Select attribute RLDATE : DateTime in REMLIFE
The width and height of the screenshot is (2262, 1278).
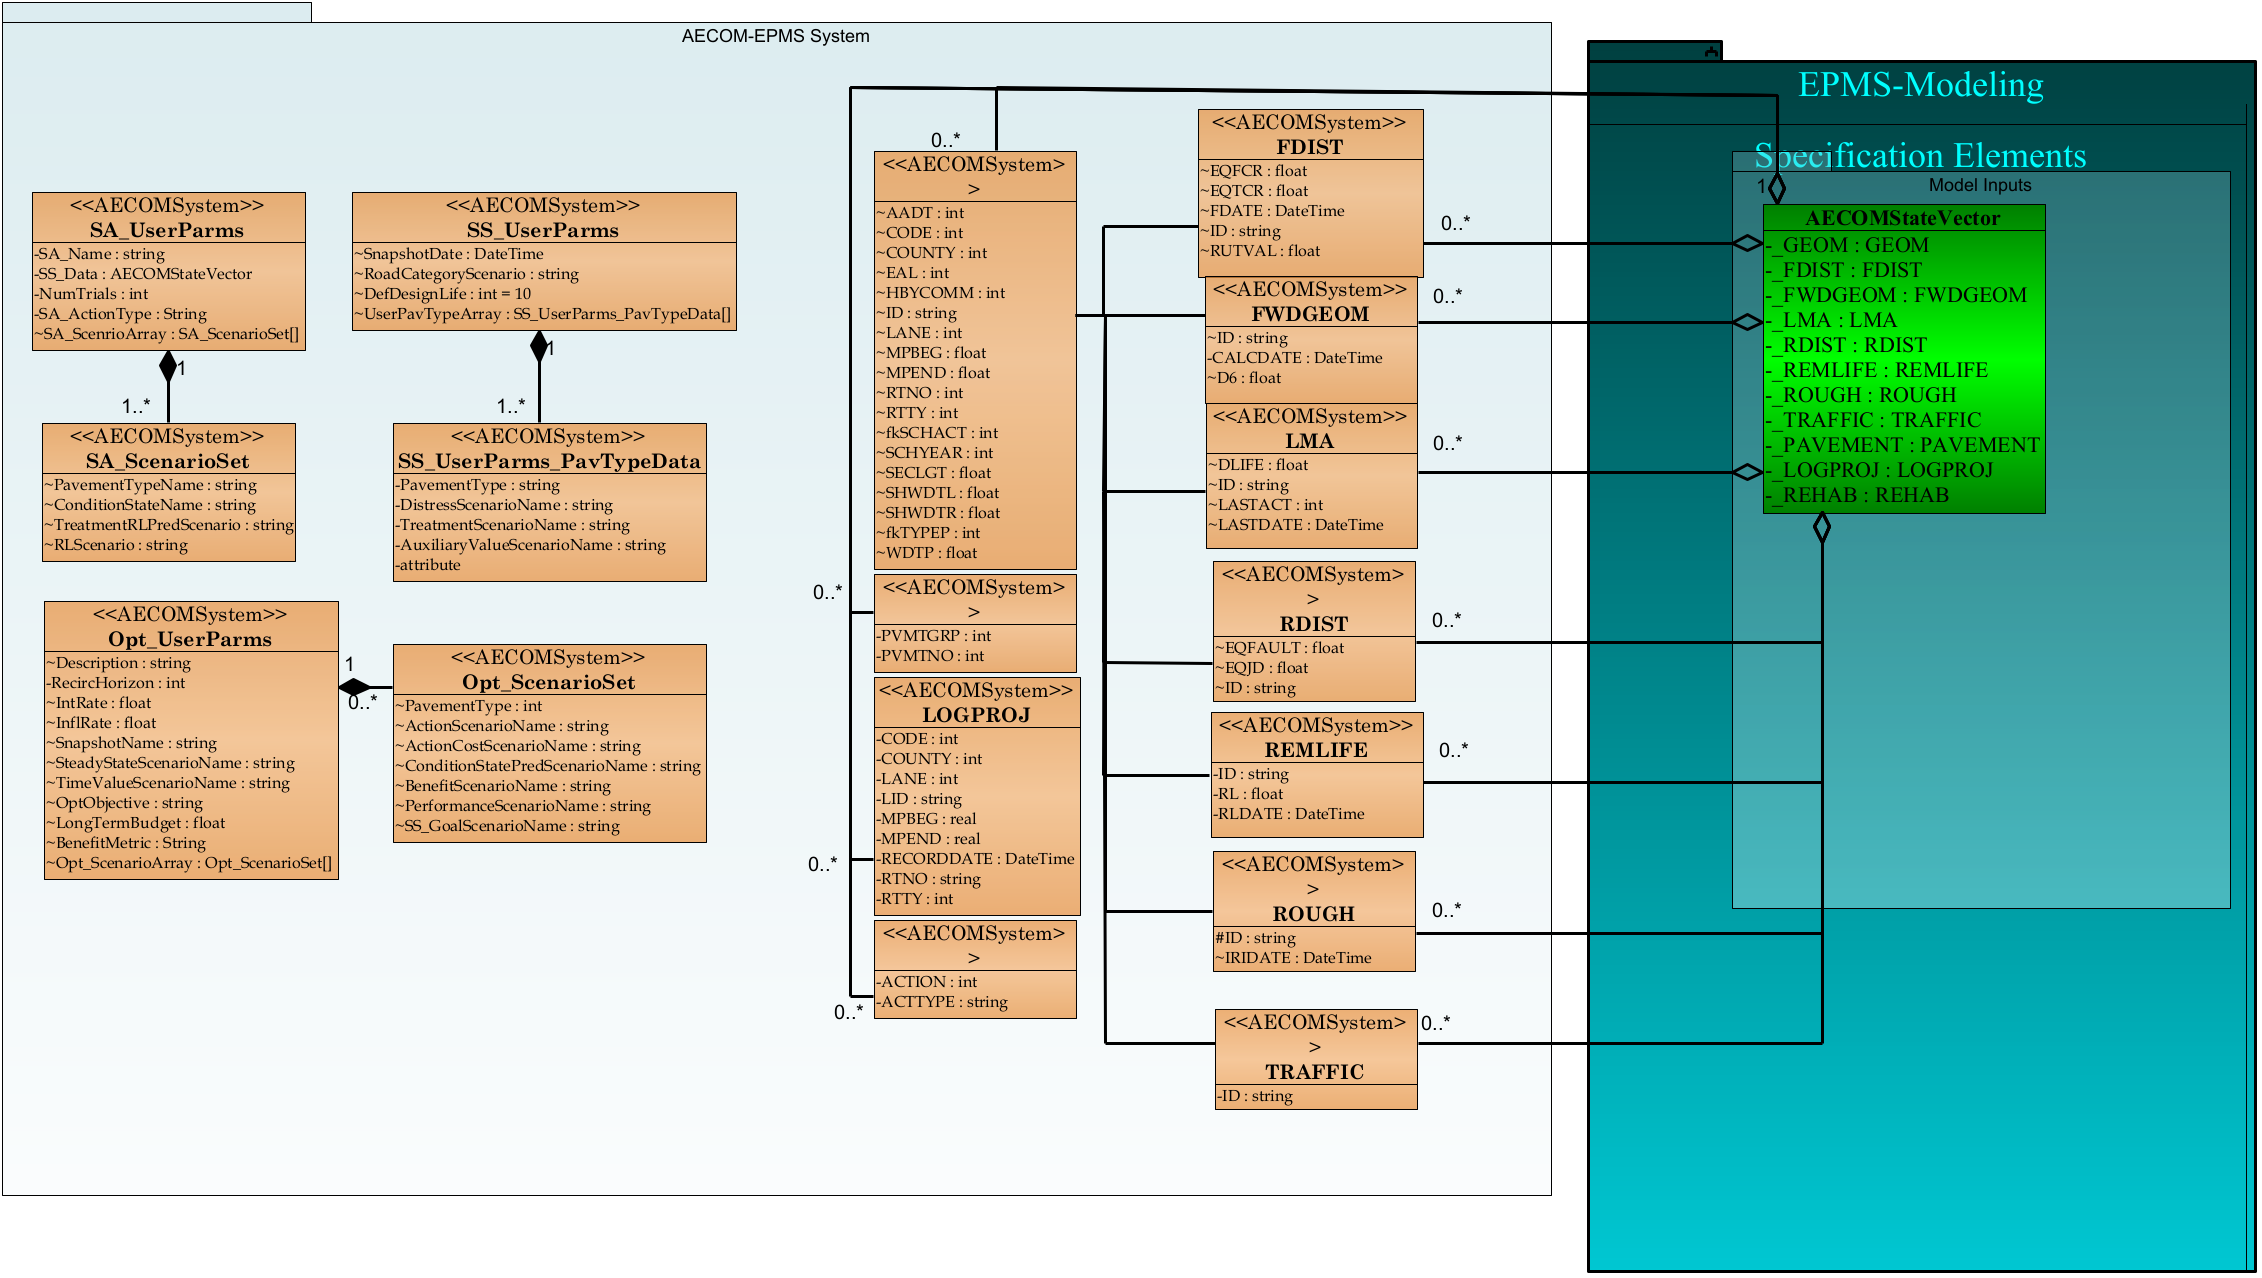1289,814
